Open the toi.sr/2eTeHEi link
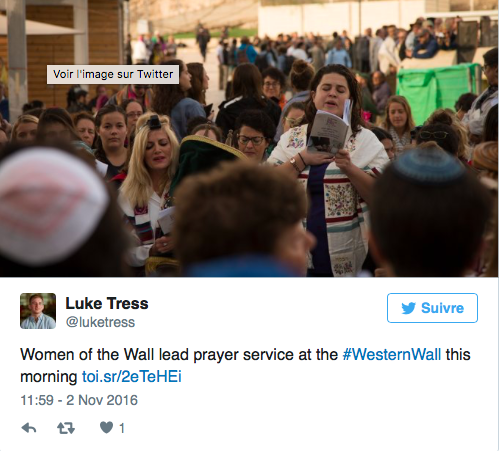 [132, 377]
